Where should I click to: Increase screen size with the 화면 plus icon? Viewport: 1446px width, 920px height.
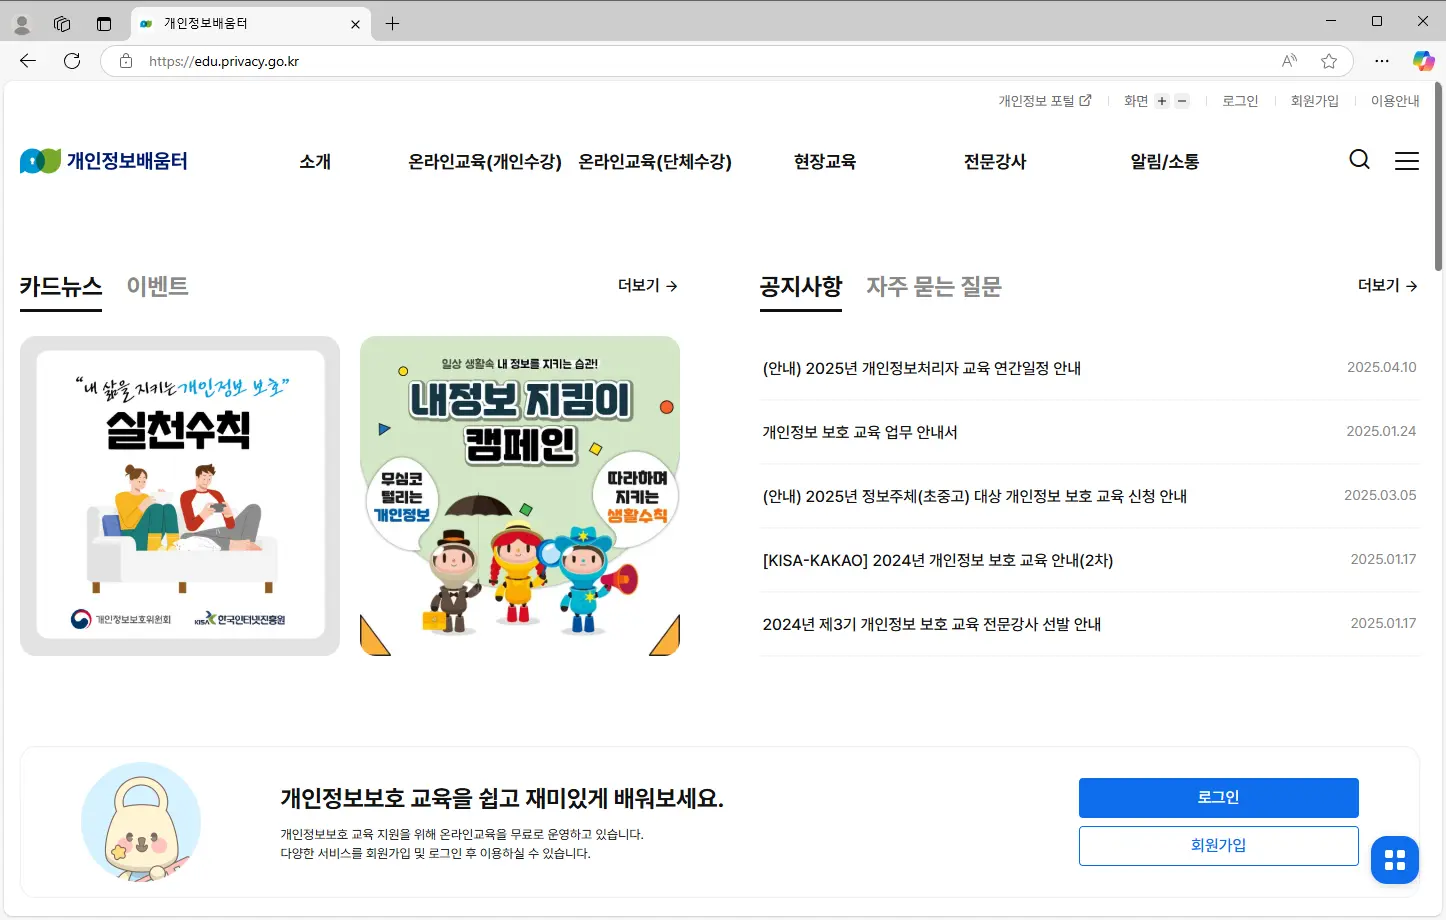(x=1161, y=100)
